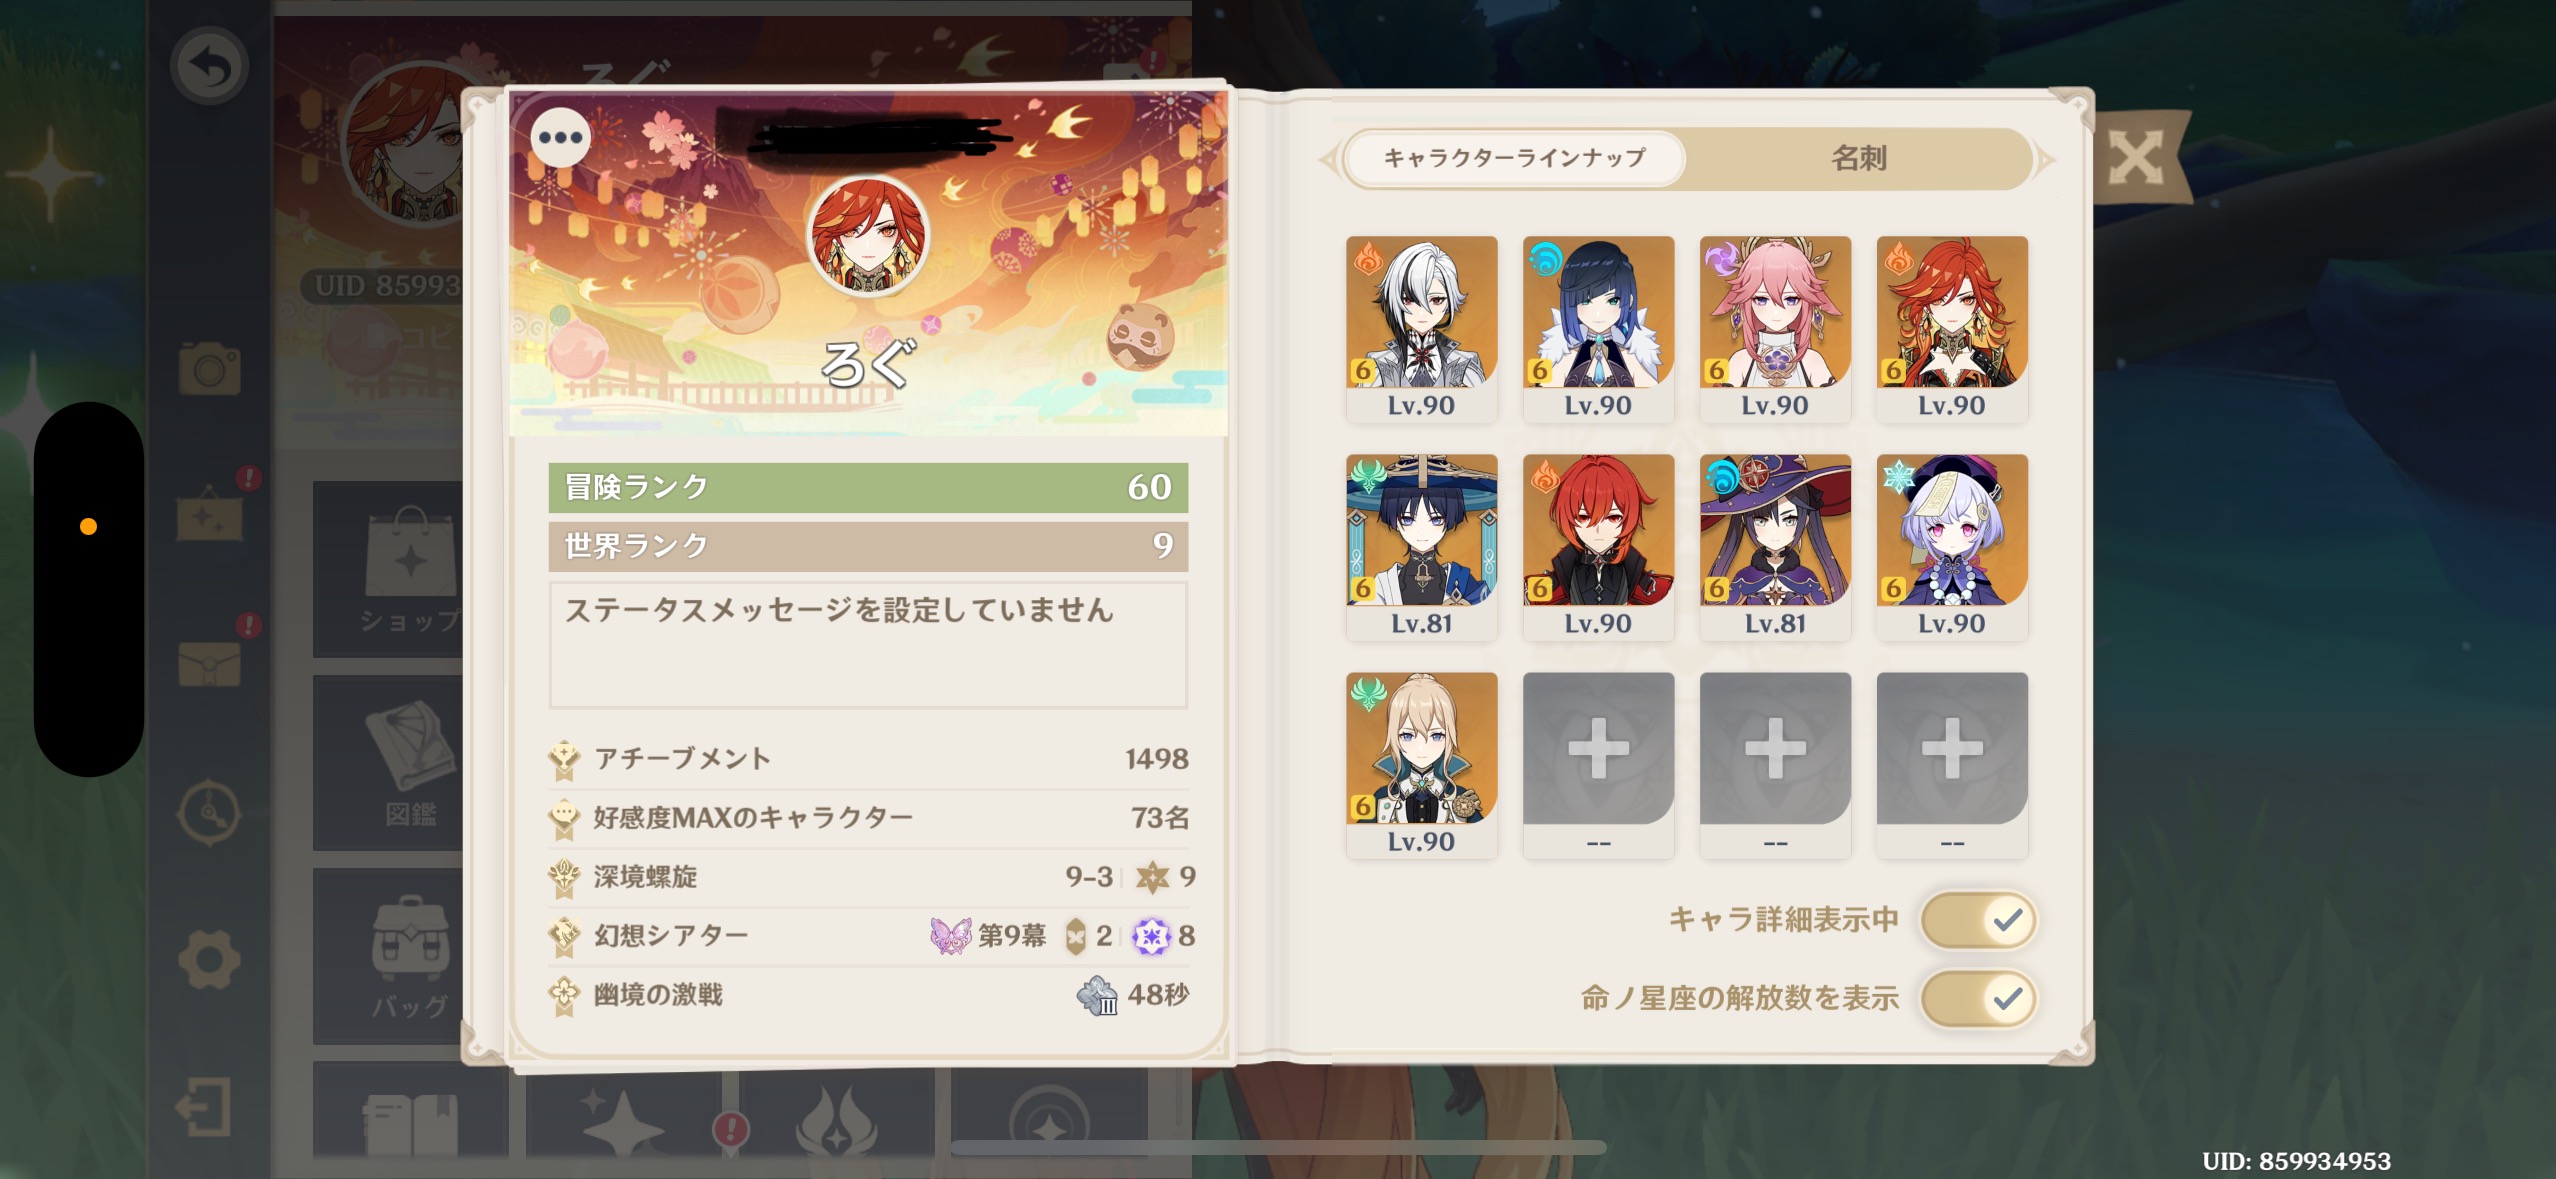Switch to the 名刺 tab
Screen dimensions: 2556x1179
coord(1859,158)
